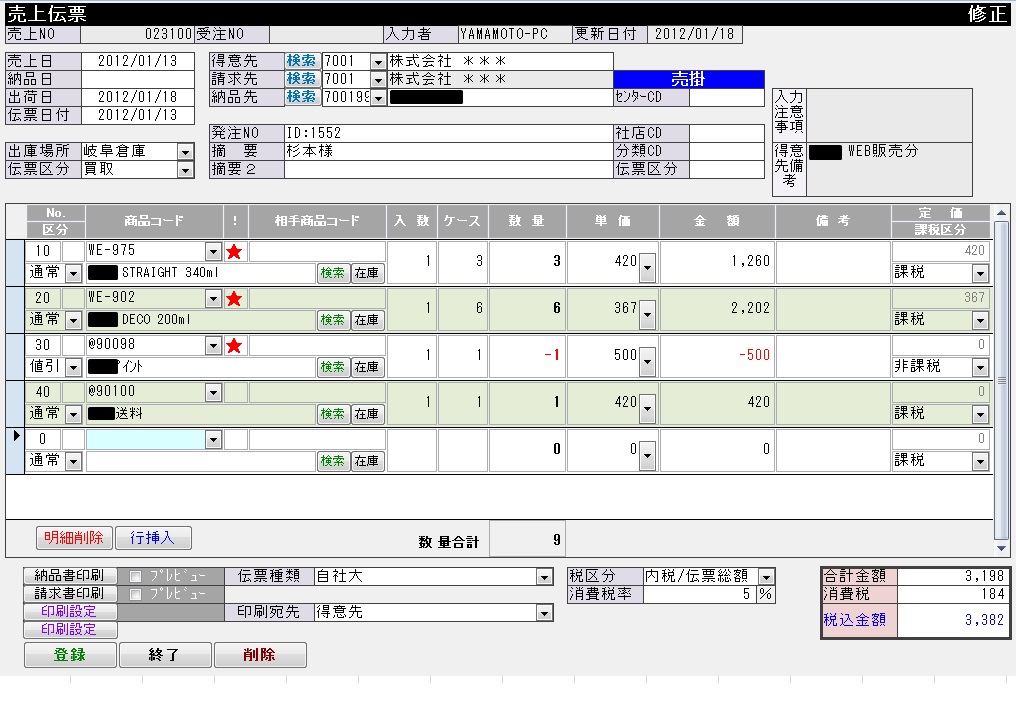Click the 検索 button for 得意先

tap(302, 61)
